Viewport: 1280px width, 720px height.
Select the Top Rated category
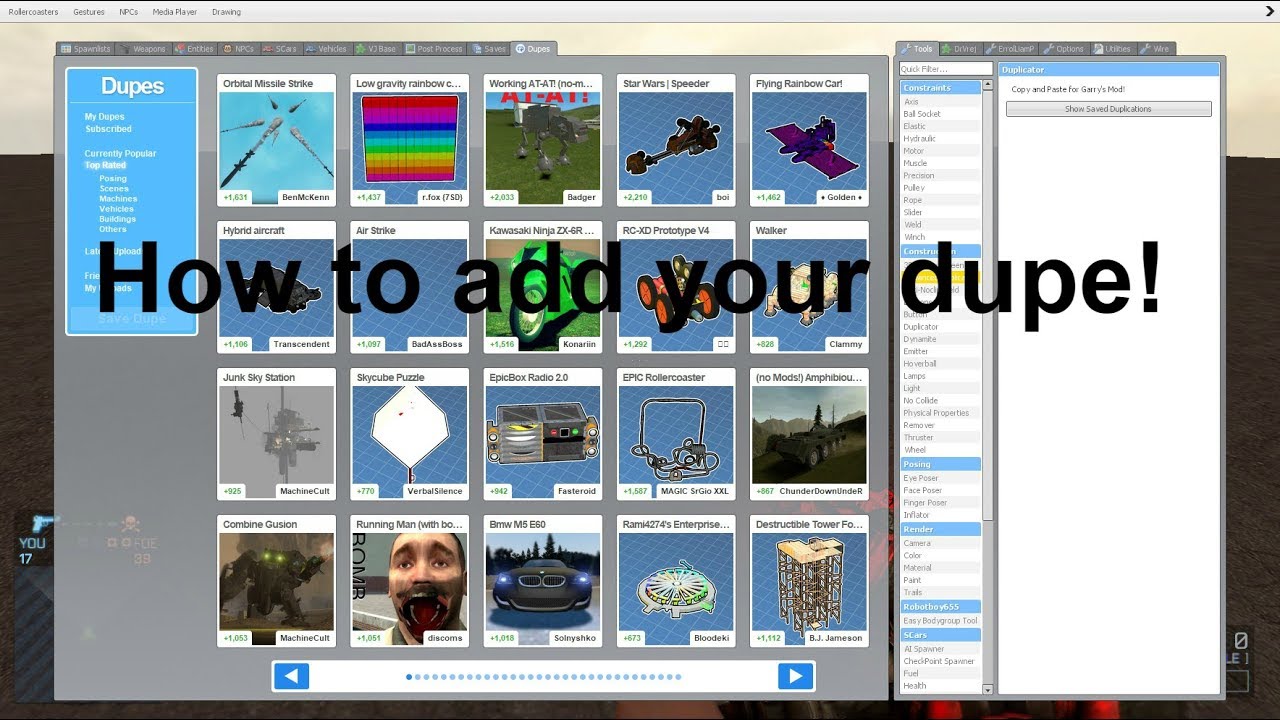[105, 165]
